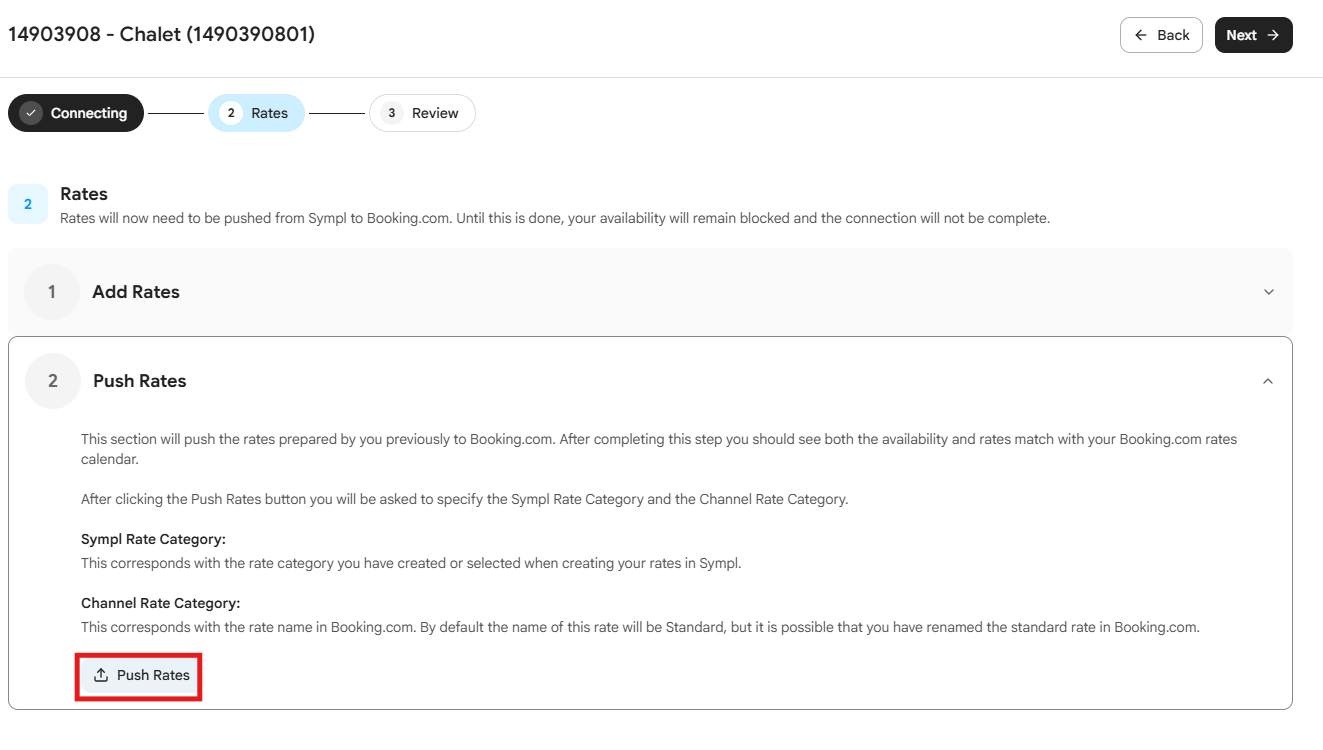This screenshot has width=1323, height=750.
Task: Collapse the Push Rates section chevron
Action: coord(1268,381)
